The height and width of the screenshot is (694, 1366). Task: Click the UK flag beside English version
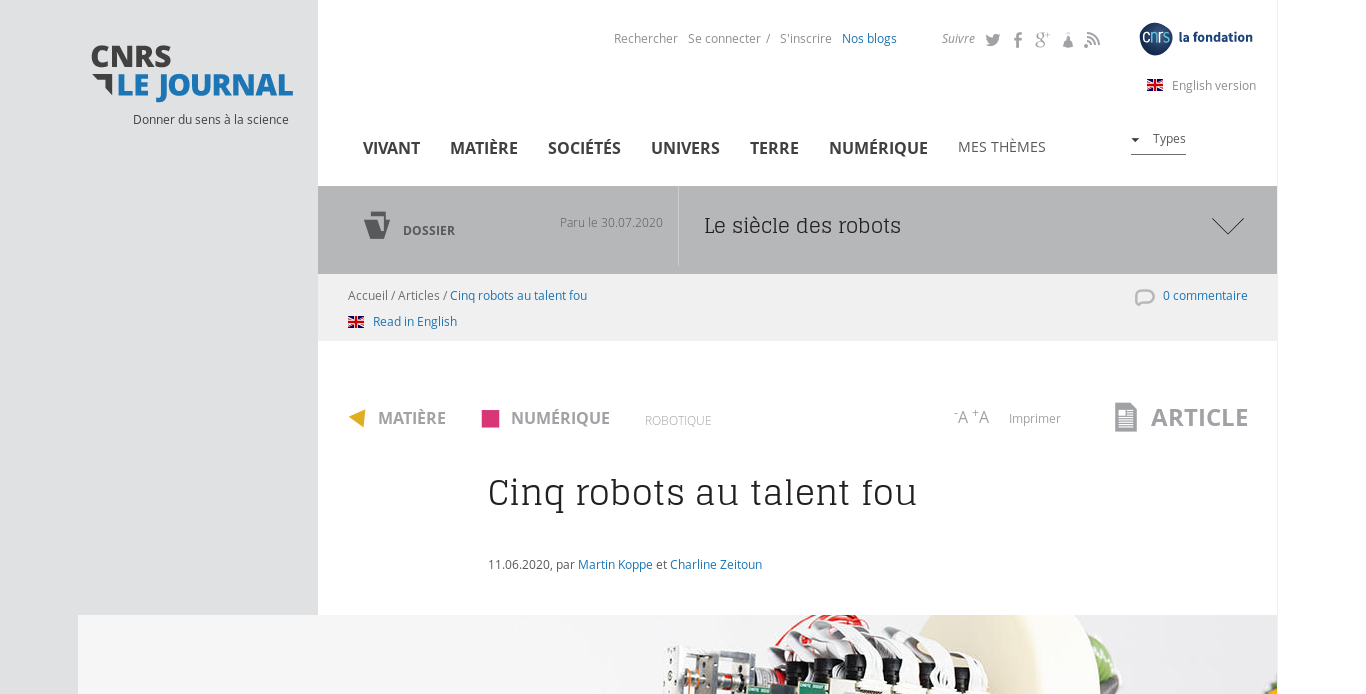[x=1155, y=85]
